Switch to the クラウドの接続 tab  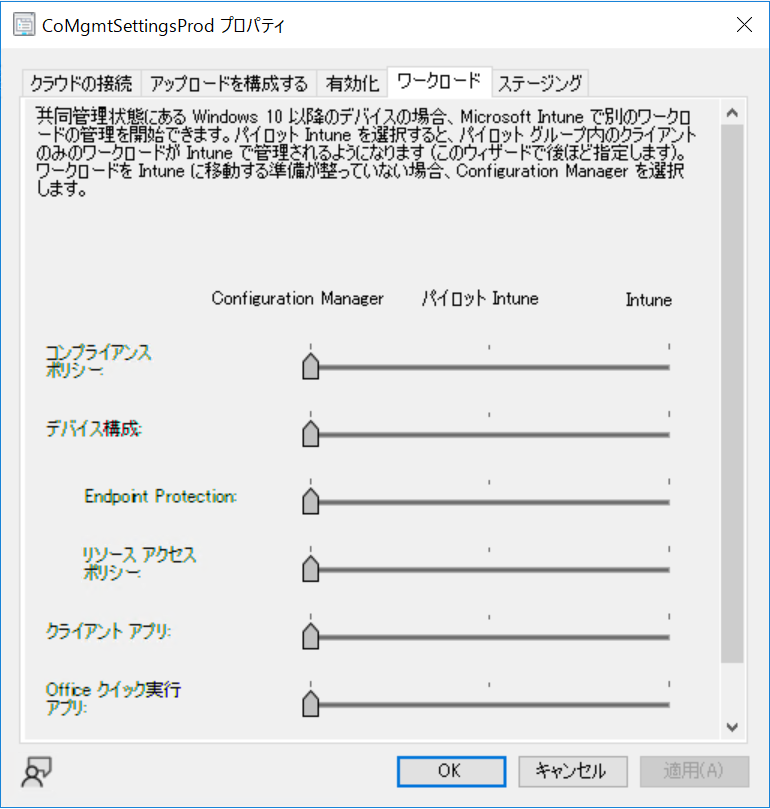tap(81, 83)
